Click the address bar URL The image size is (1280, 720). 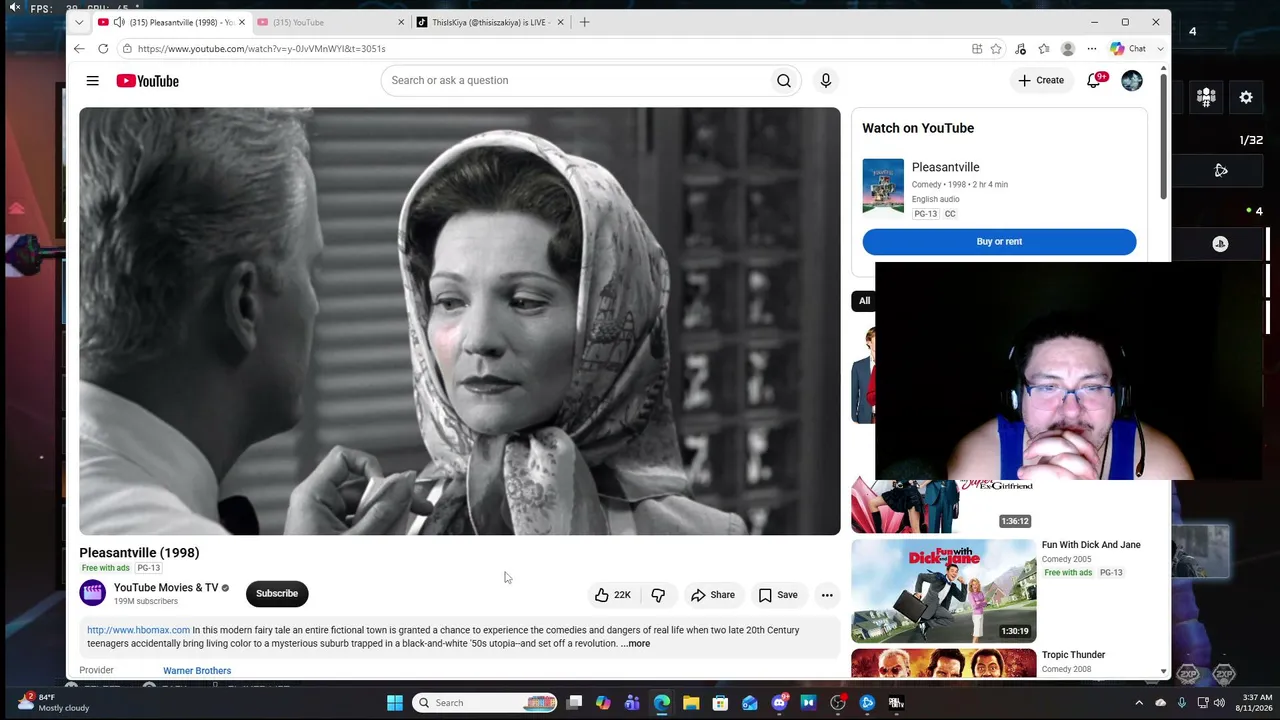pos(261,49)
